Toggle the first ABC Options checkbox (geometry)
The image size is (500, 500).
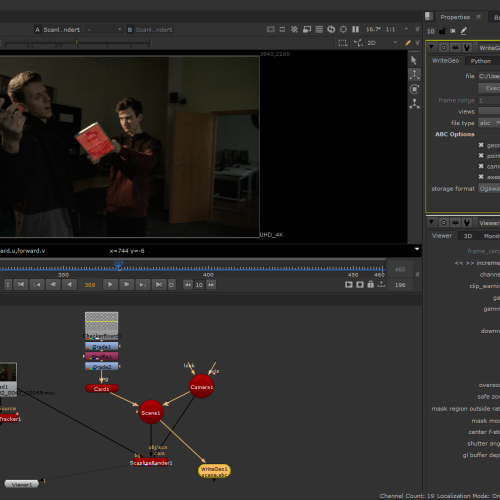481,145
